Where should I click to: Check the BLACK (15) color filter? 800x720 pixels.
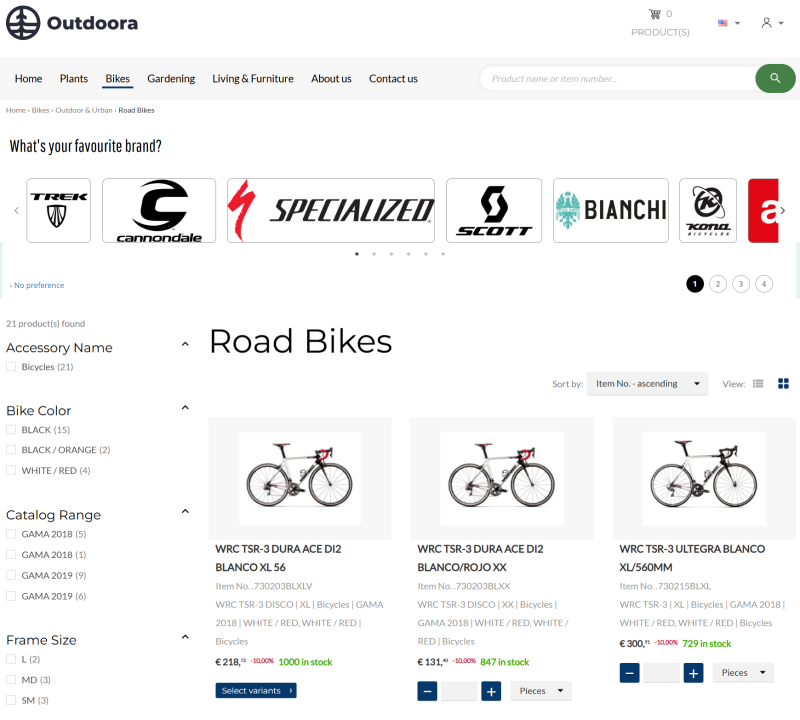click(11, 430)
